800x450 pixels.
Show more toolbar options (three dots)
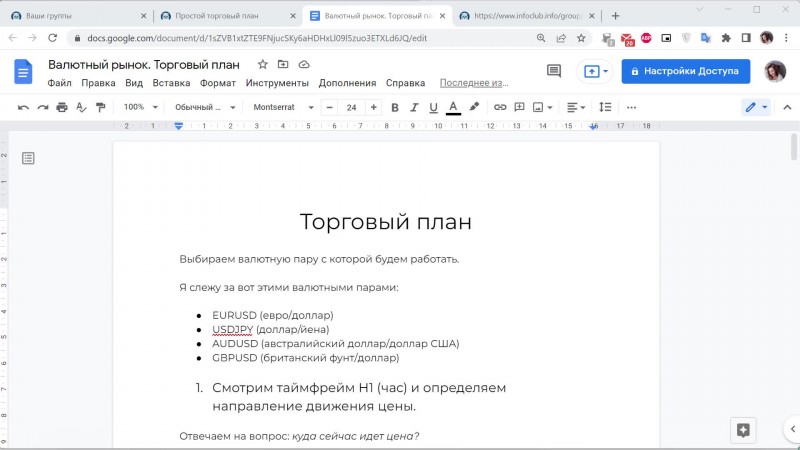pyautogui.click(x=631, y=107)
